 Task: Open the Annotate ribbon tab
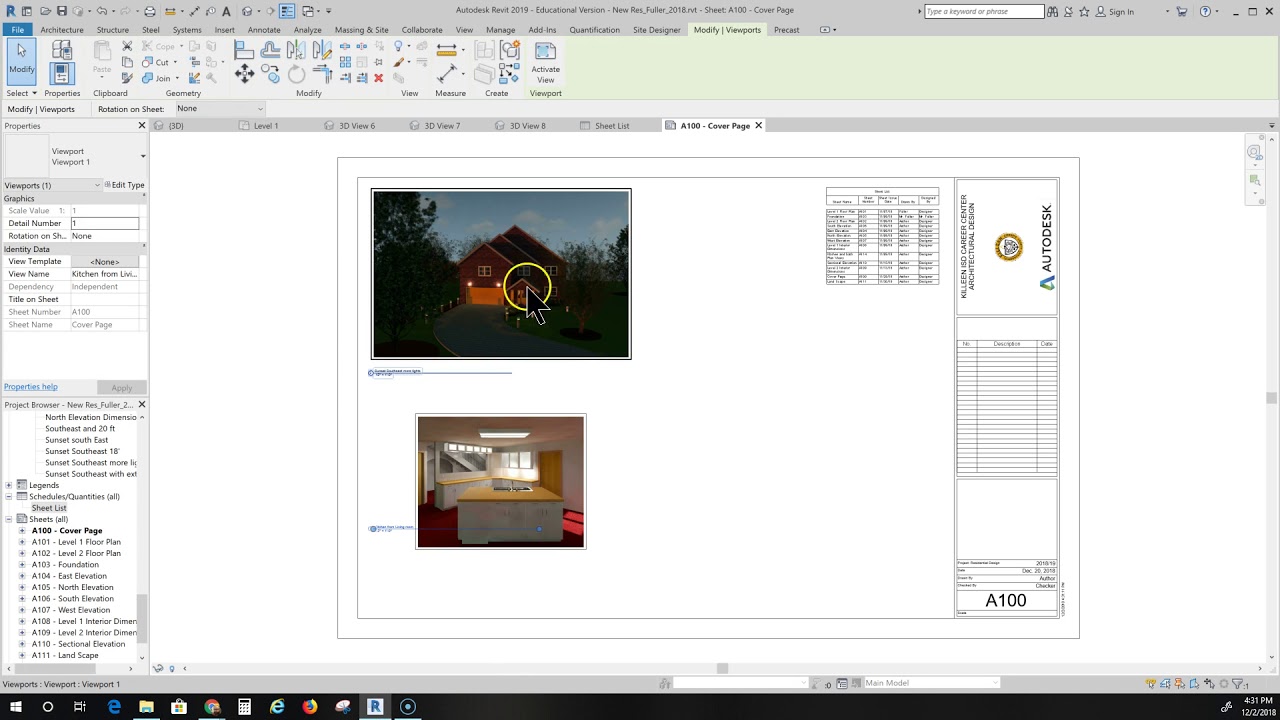pos(264,30)
